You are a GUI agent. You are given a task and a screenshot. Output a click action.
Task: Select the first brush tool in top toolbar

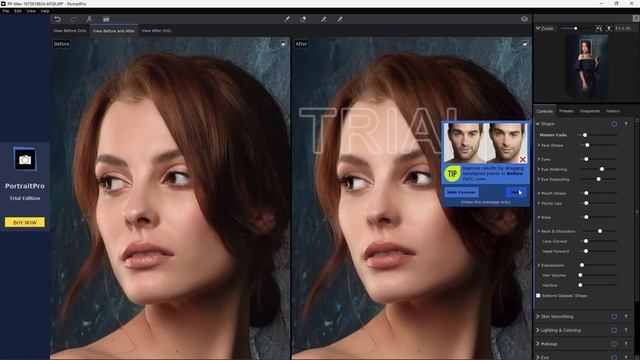pos(287,19)
